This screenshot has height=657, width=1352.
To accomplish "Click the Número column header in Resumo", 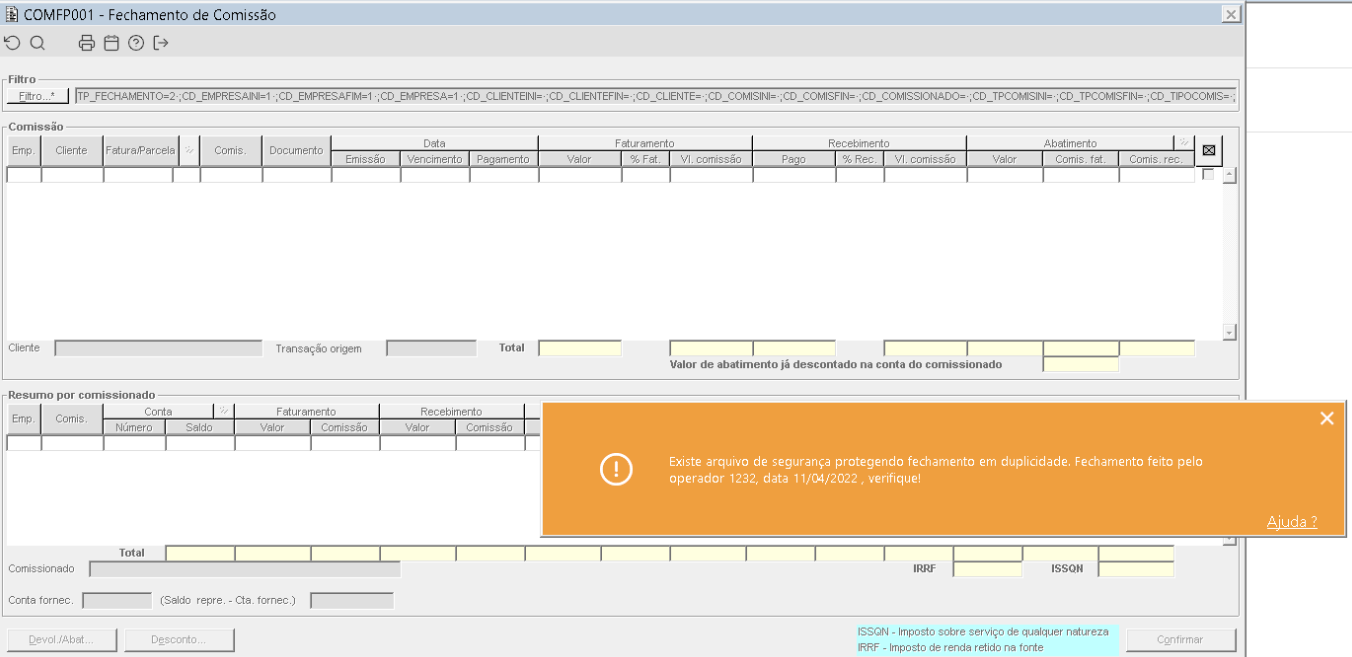I will pyautogui.click(x=134, y=427).
